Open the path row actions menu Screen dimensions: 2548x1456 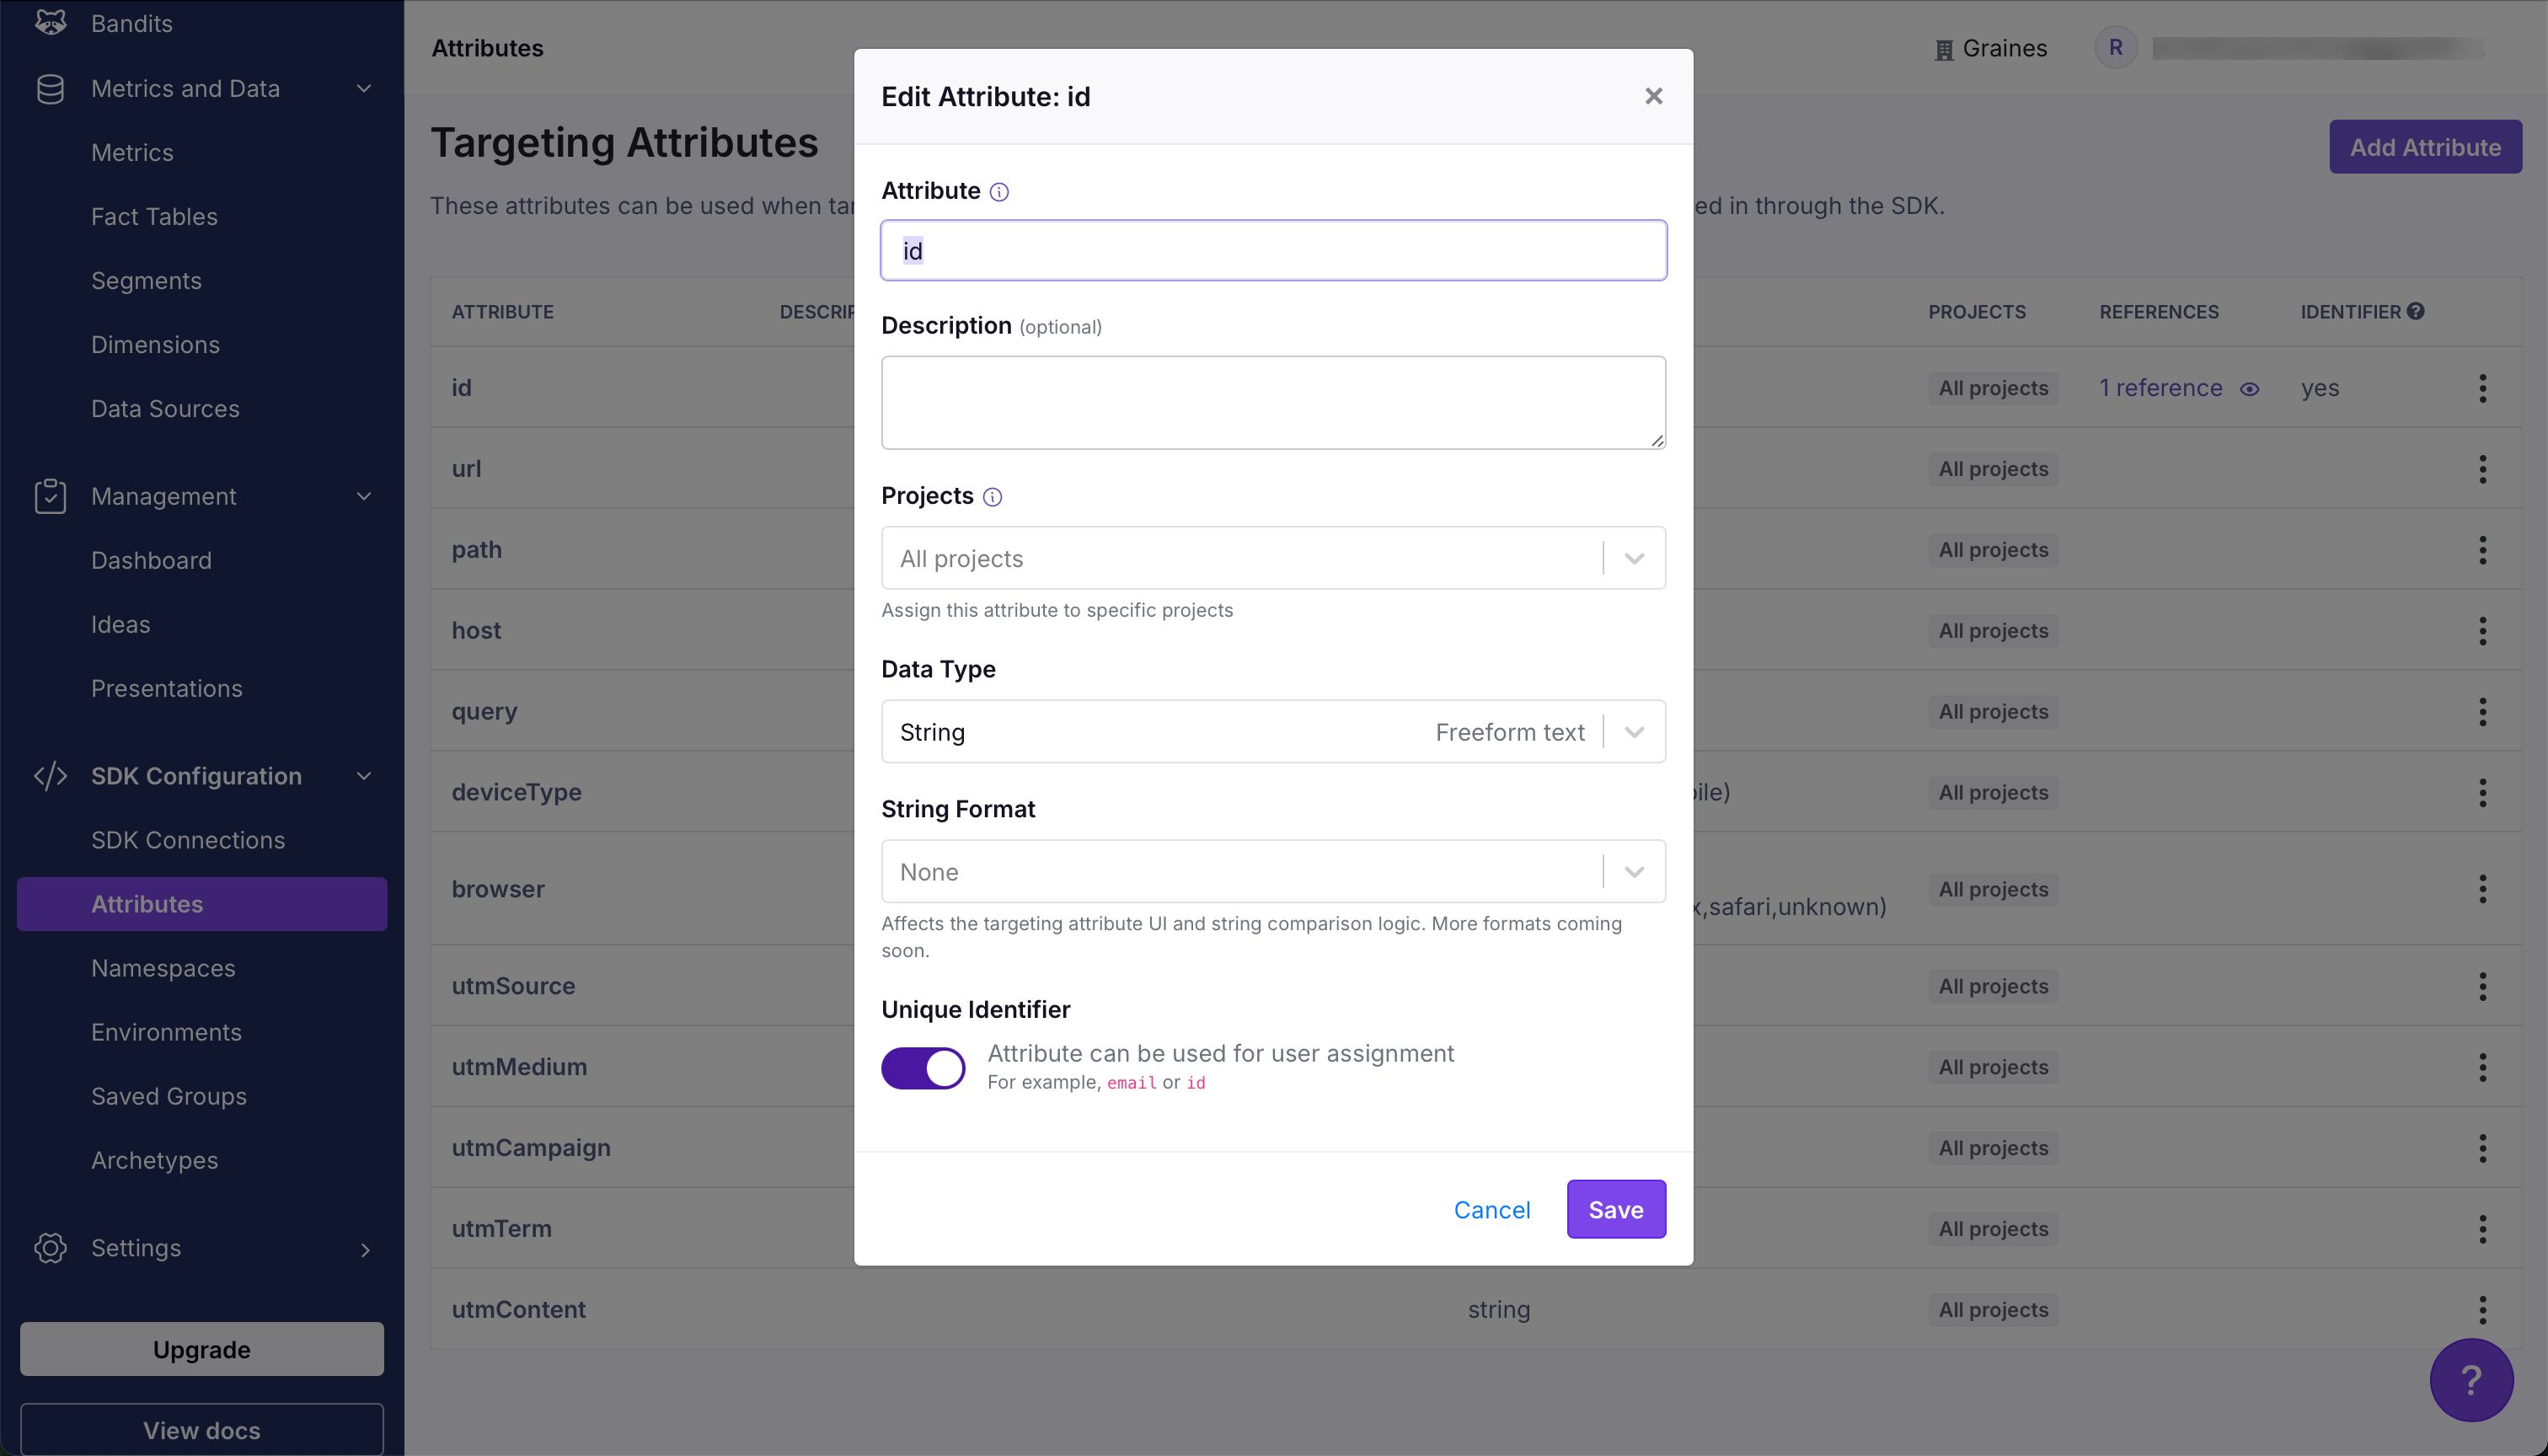(x=2482, y=550)
